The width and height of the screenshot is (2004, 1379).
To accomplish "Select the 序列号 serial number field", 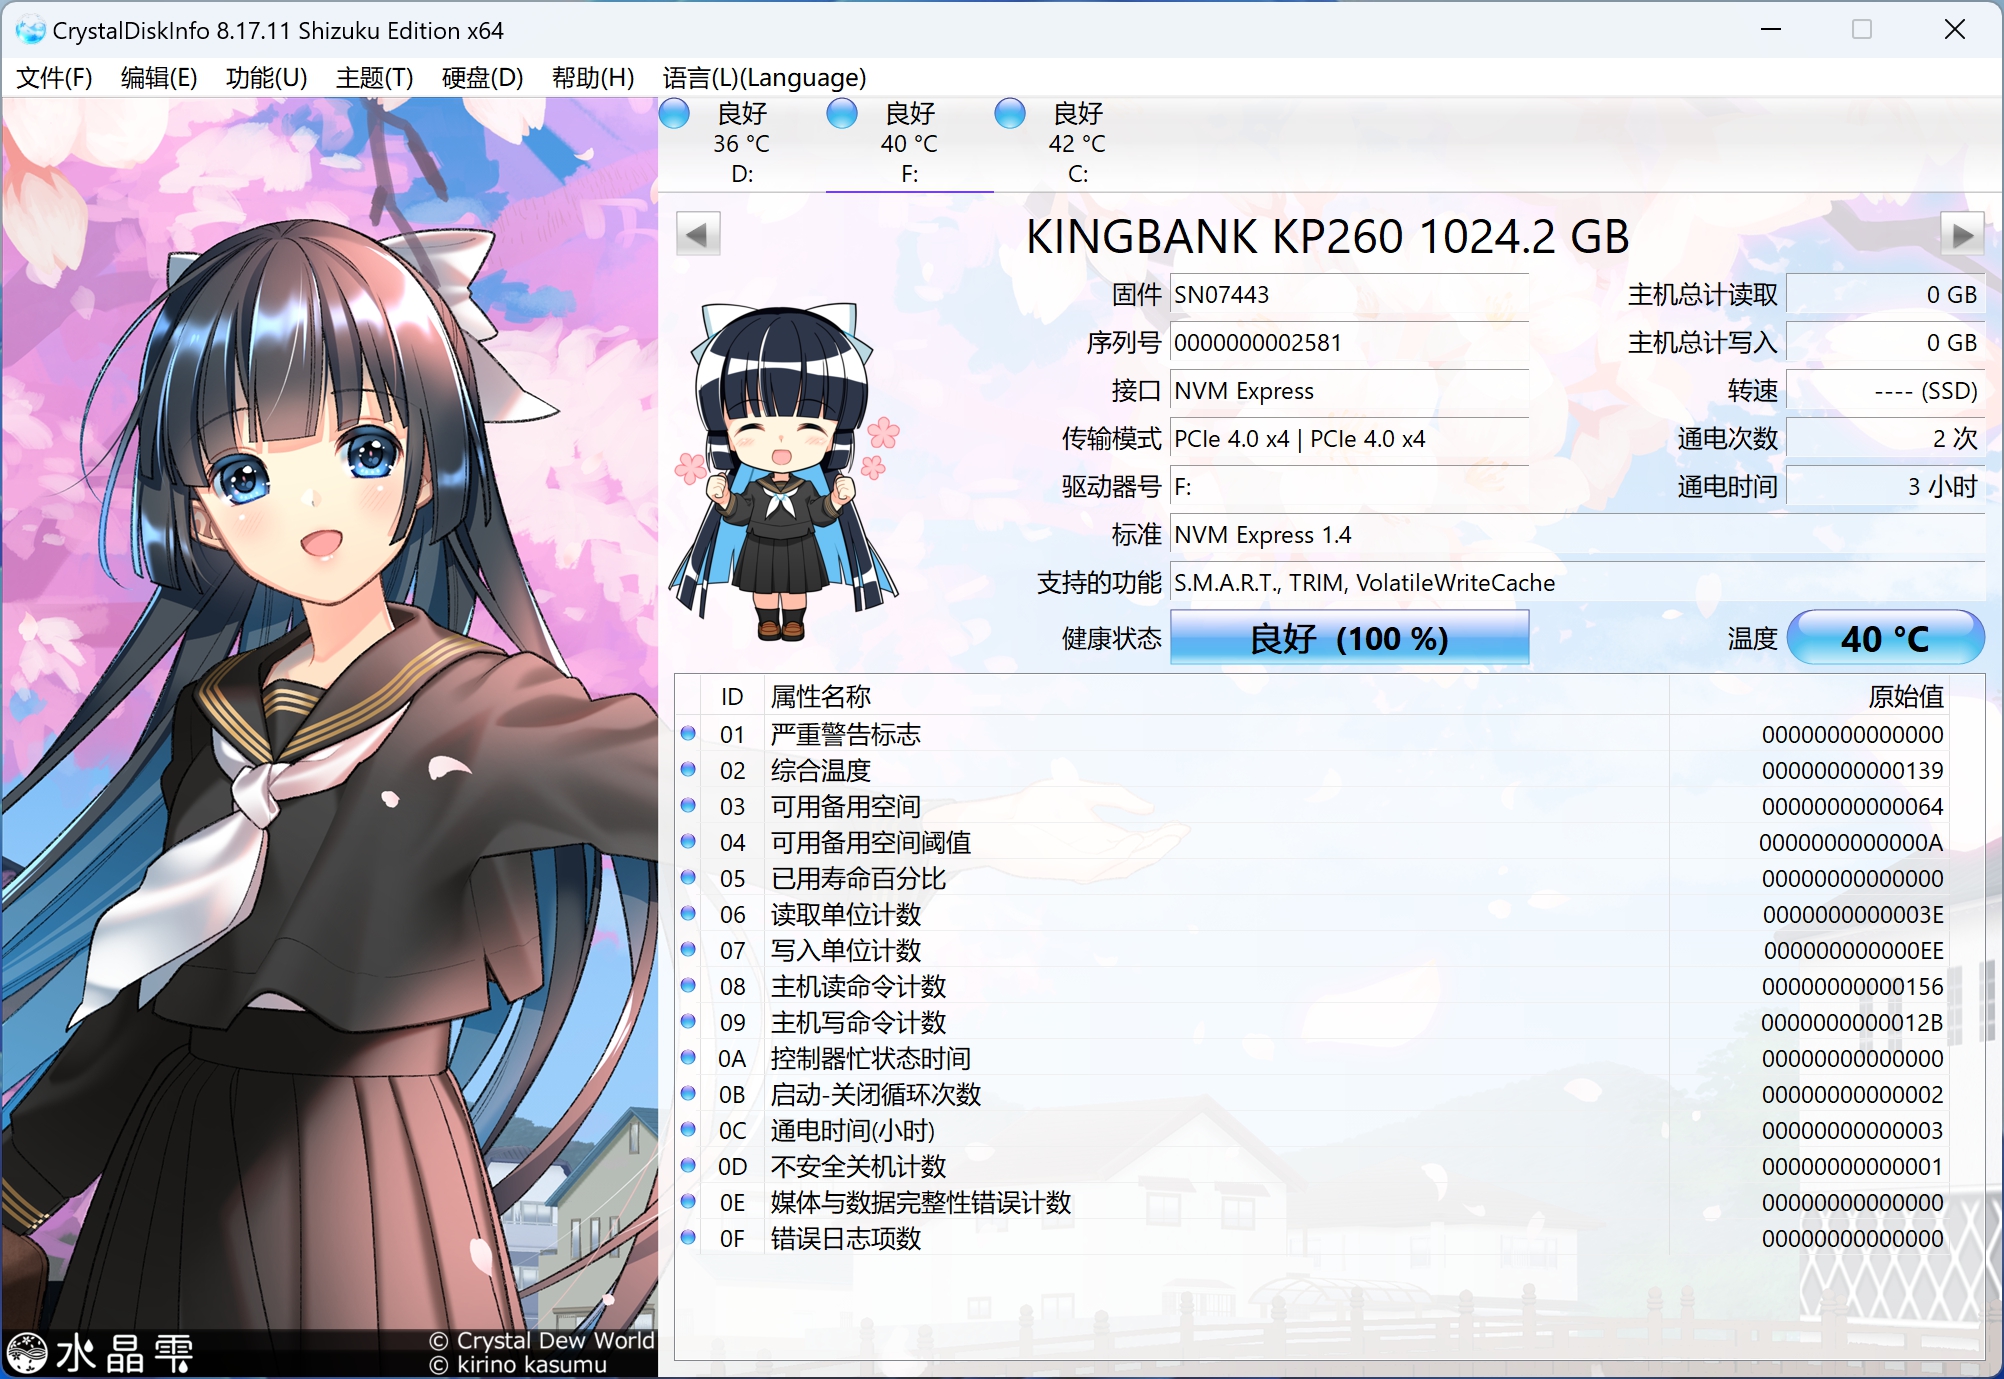I will tap(1349, 342).
